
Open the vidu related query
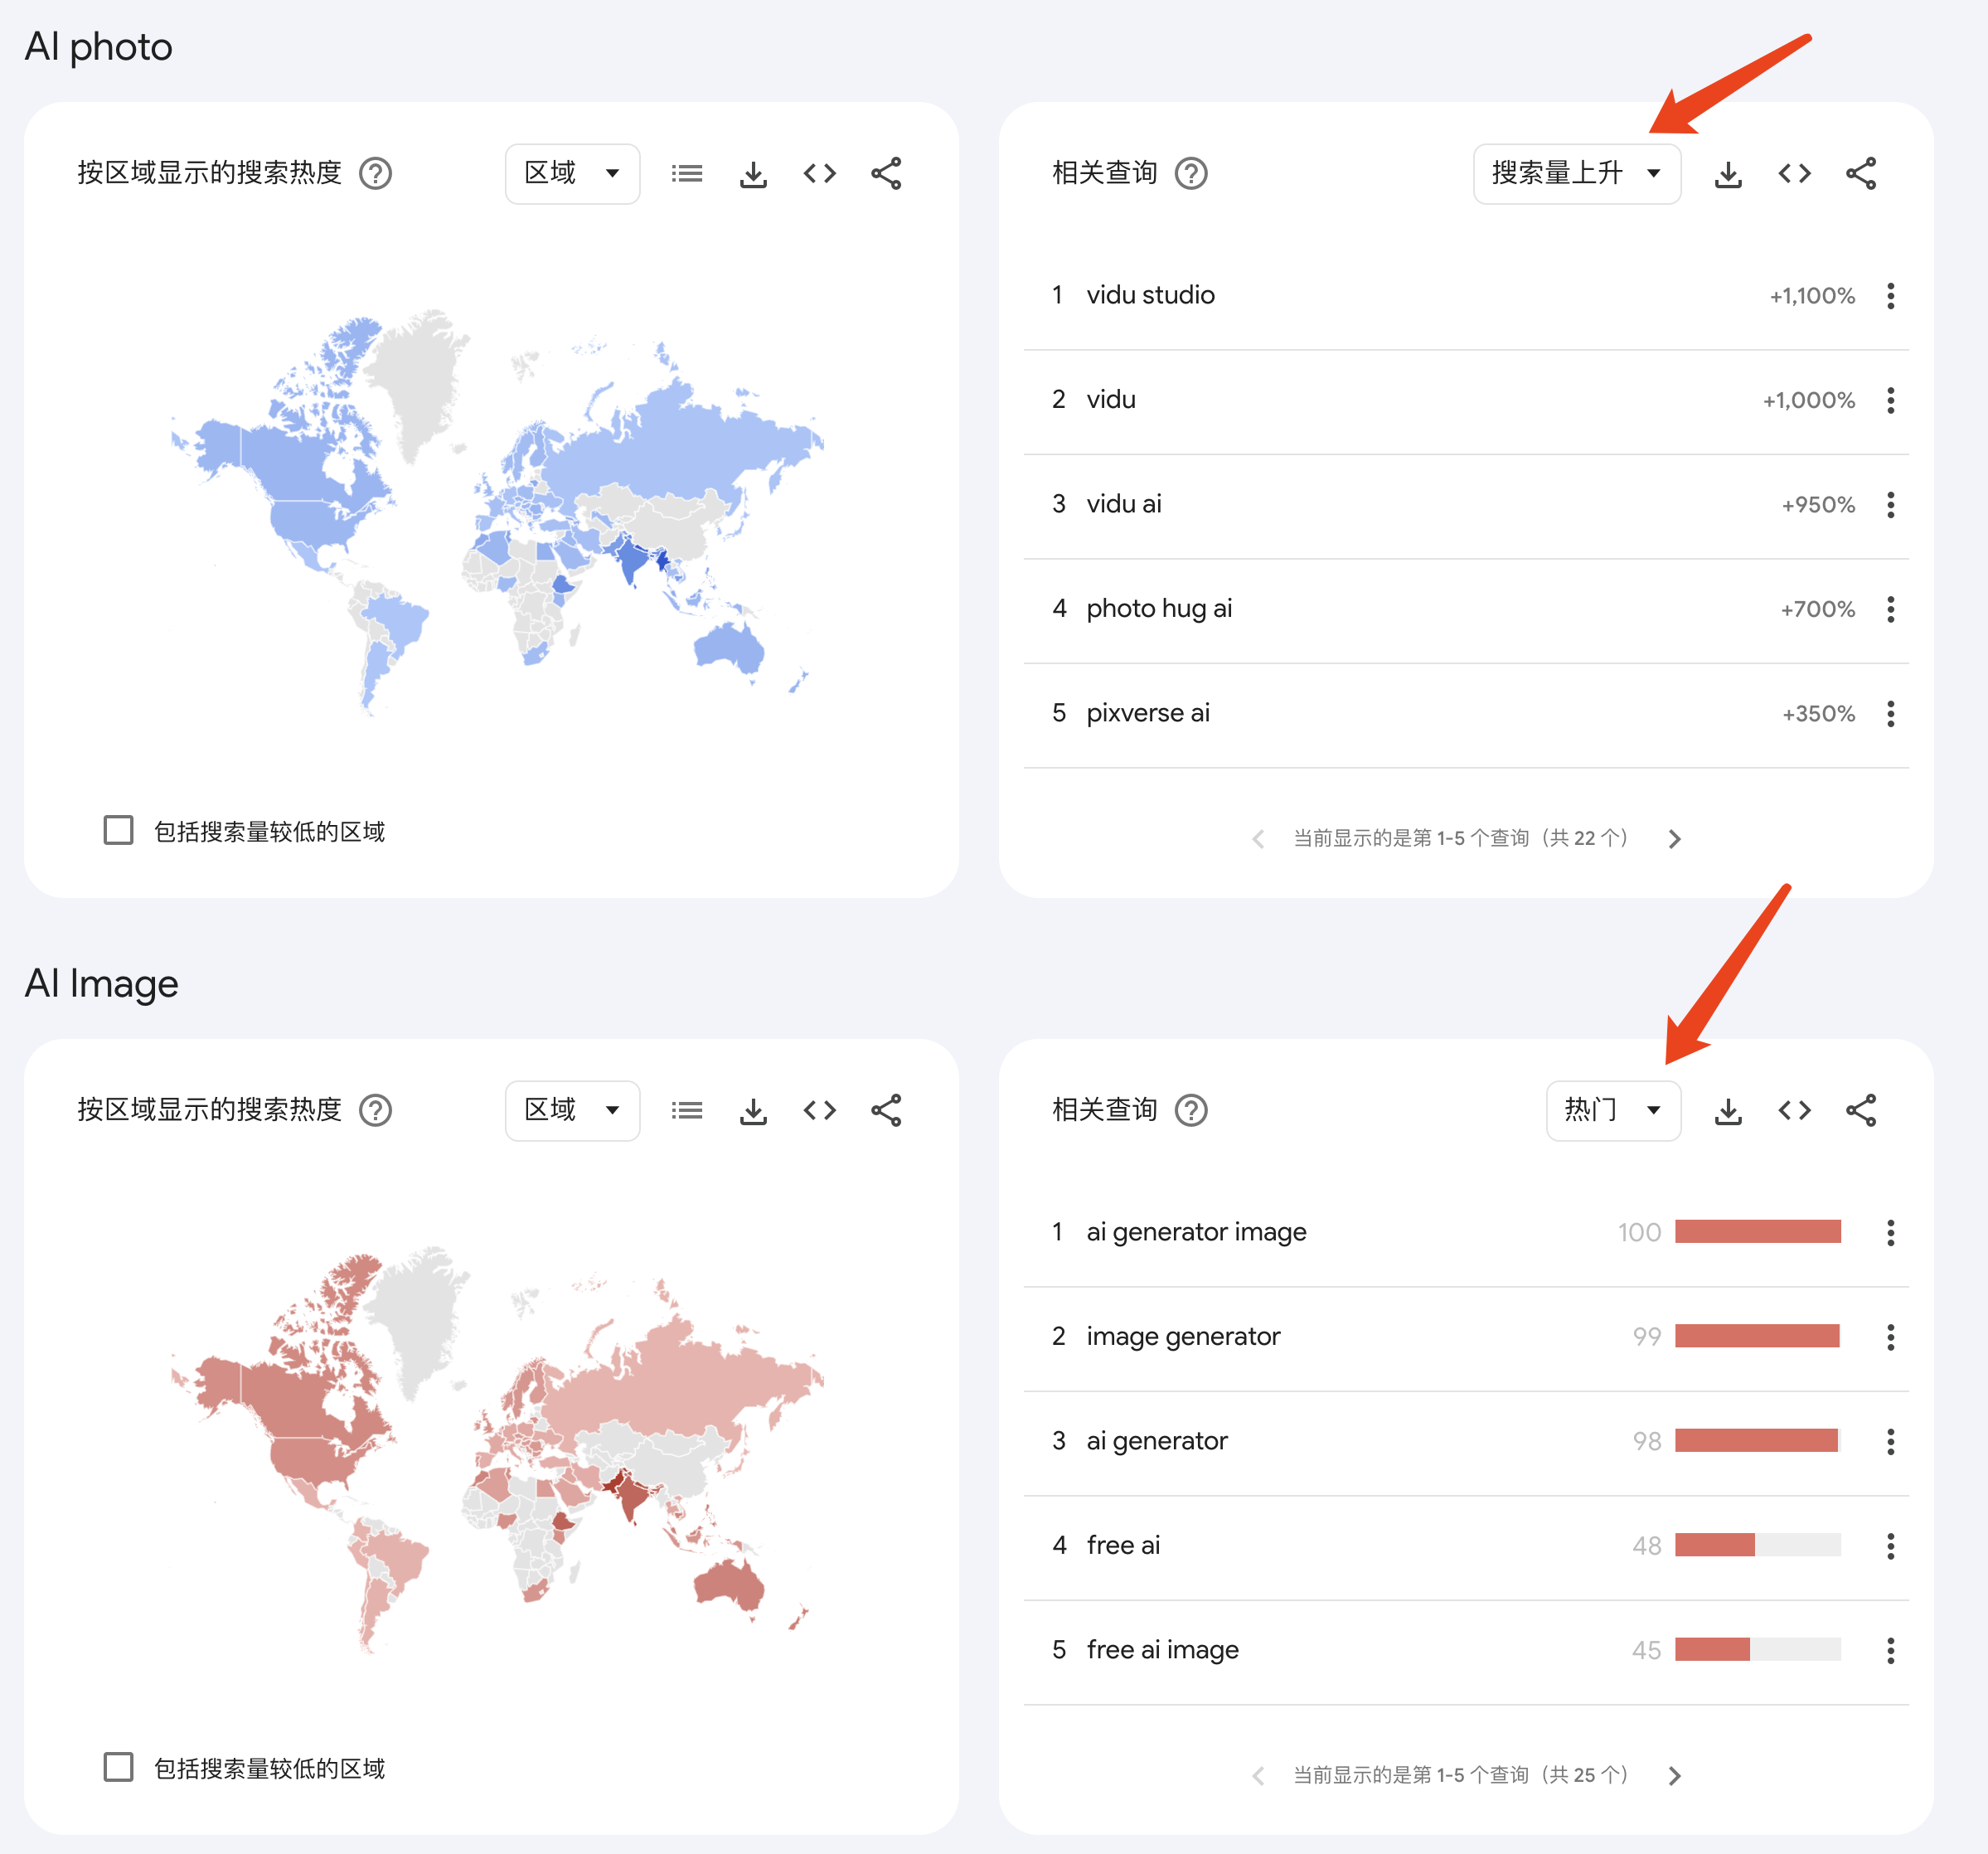(x=1110, y=400)
